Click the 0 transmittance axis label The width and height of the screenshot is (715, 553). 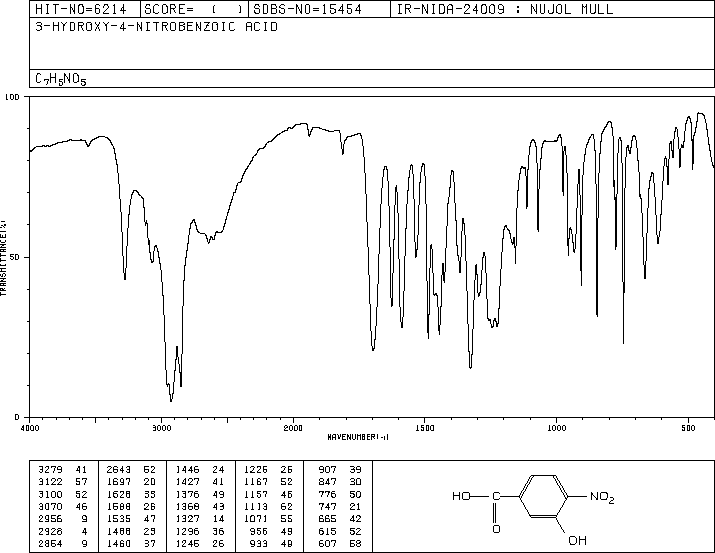17,417
